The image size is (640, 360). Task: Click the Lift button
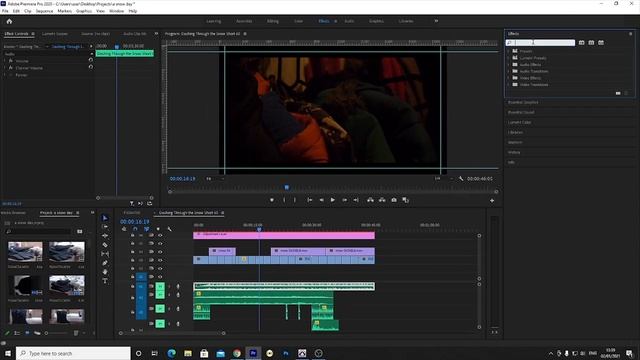click(370, 200)
